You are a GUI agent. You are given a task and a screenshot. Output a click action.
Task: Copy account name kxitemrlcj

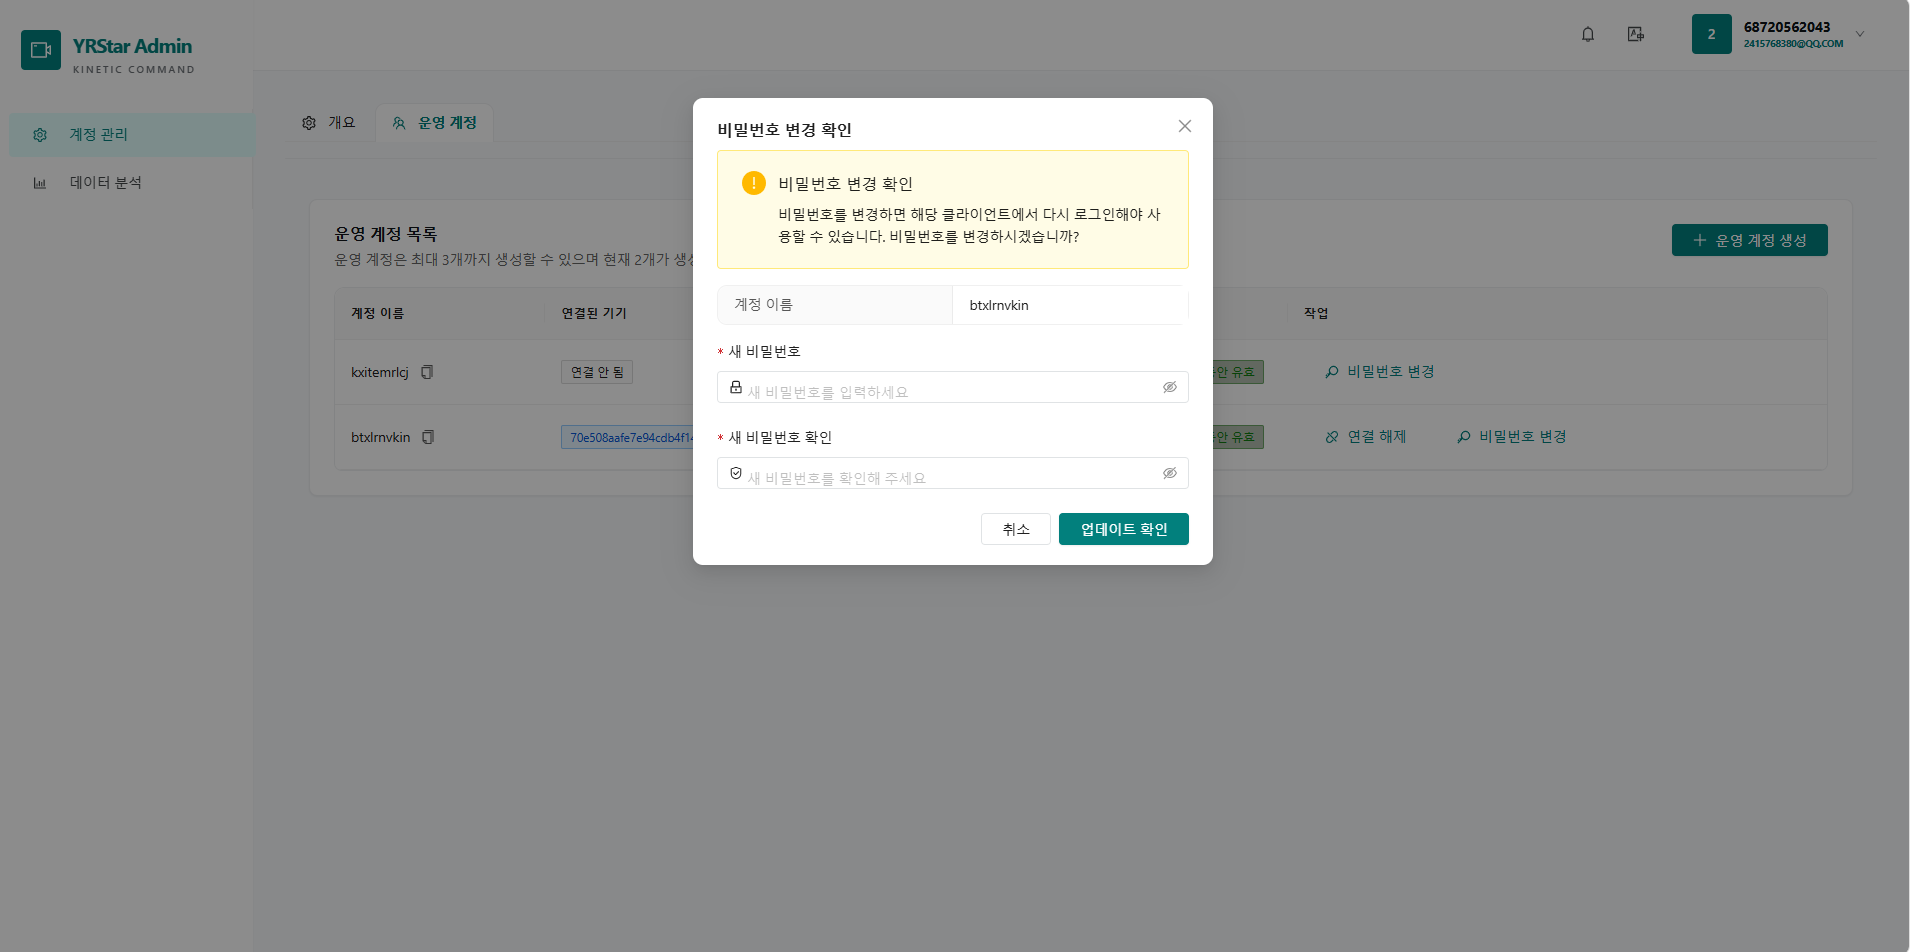pos(427,372)
